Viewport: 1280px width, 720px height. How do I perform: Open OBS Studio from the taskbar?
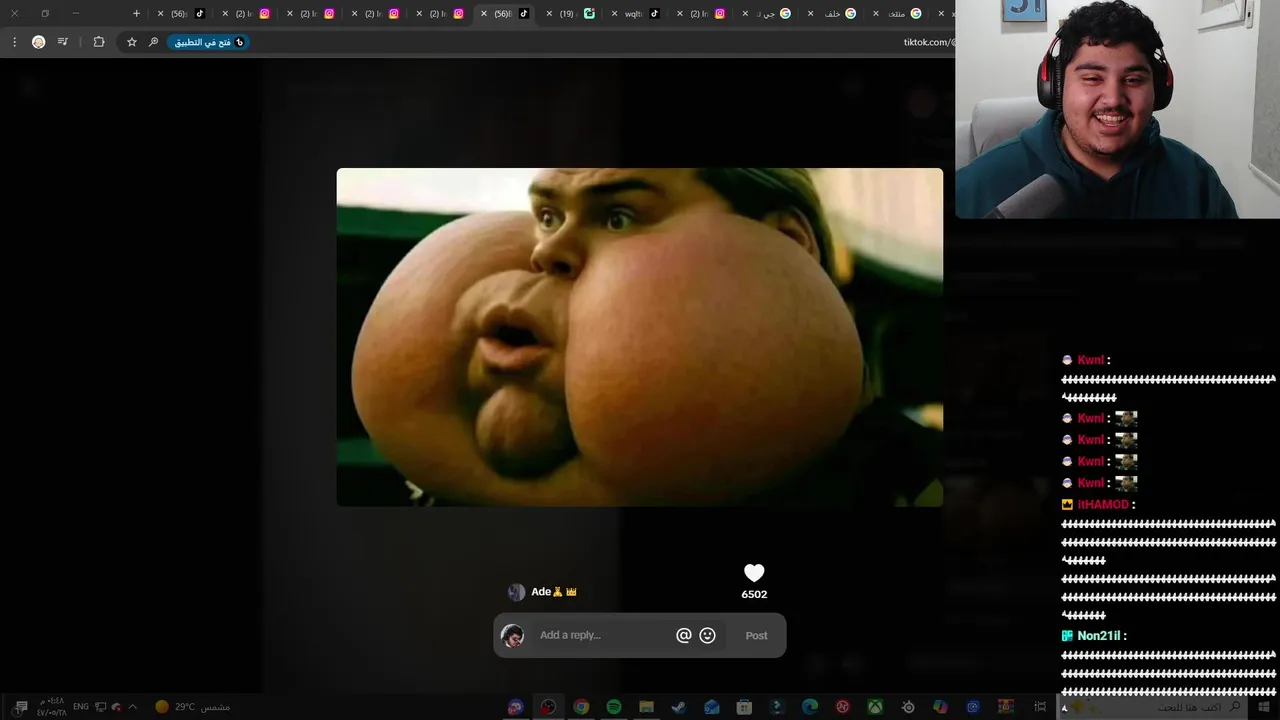coord(548,707)
